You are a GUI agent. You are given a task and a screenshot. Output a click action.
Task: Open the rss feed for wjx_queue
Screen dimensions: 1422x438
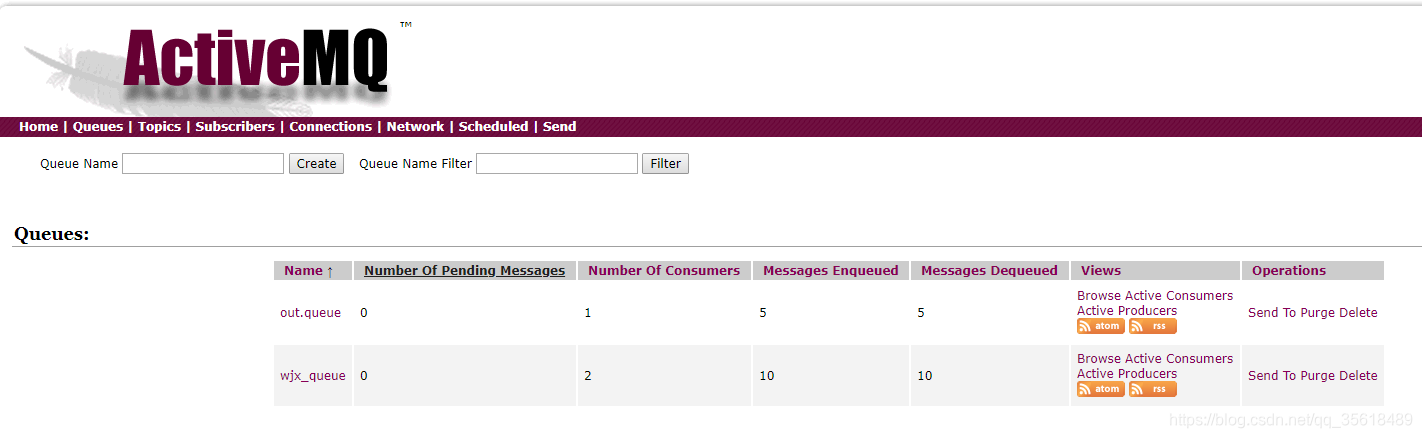pos(1153,389)
